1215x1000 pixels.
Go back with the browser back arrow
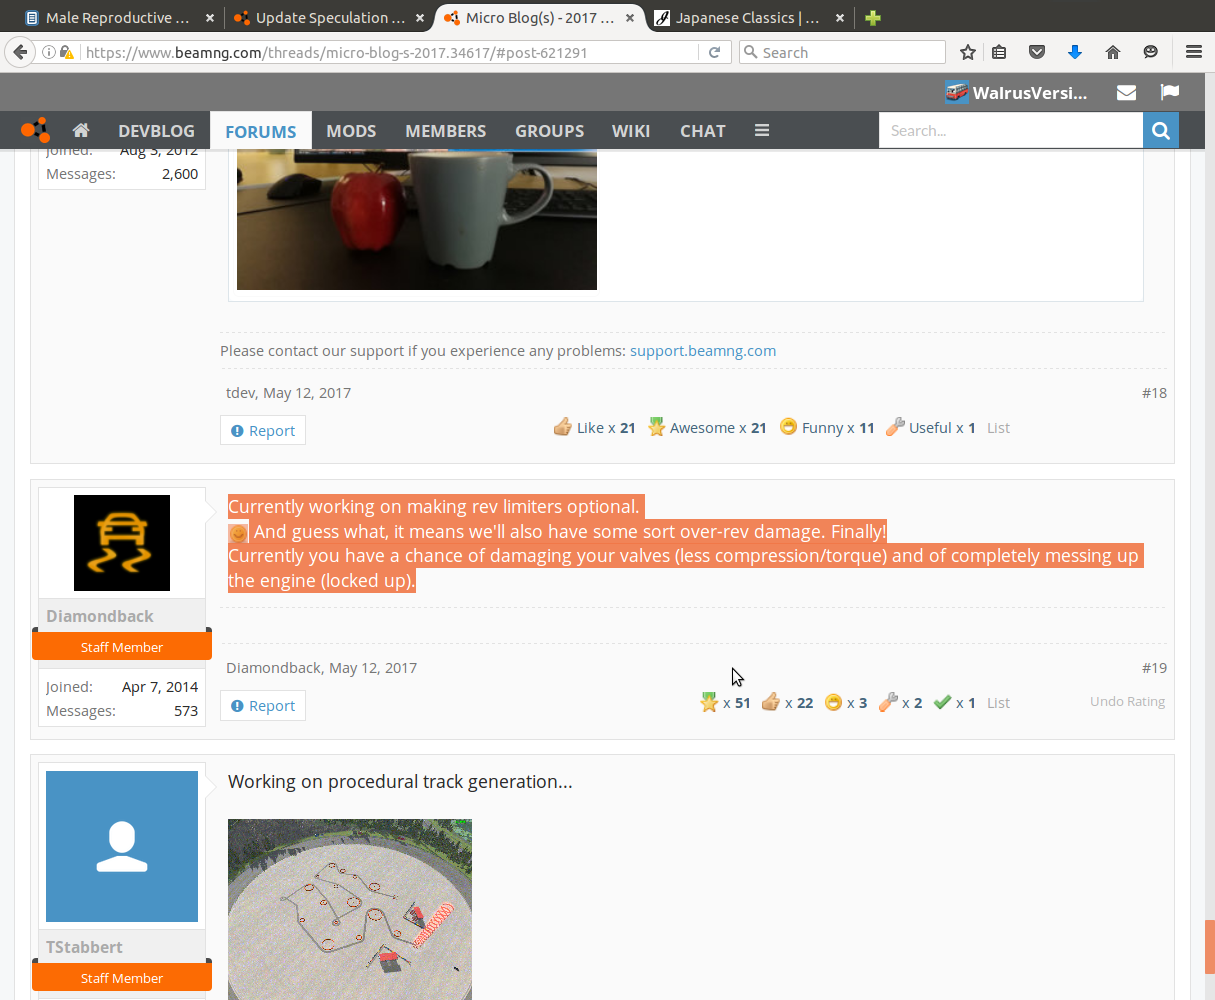pos(19,52)
